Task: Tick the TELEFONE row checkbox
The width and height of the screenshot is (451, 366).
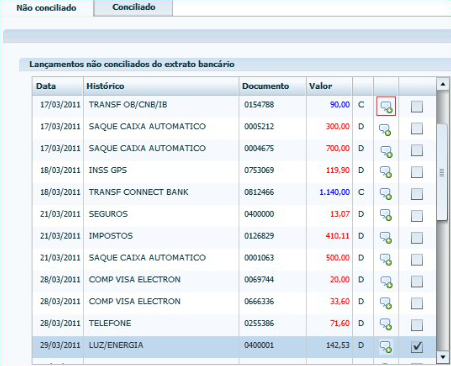Action: [x=417, y=325]
